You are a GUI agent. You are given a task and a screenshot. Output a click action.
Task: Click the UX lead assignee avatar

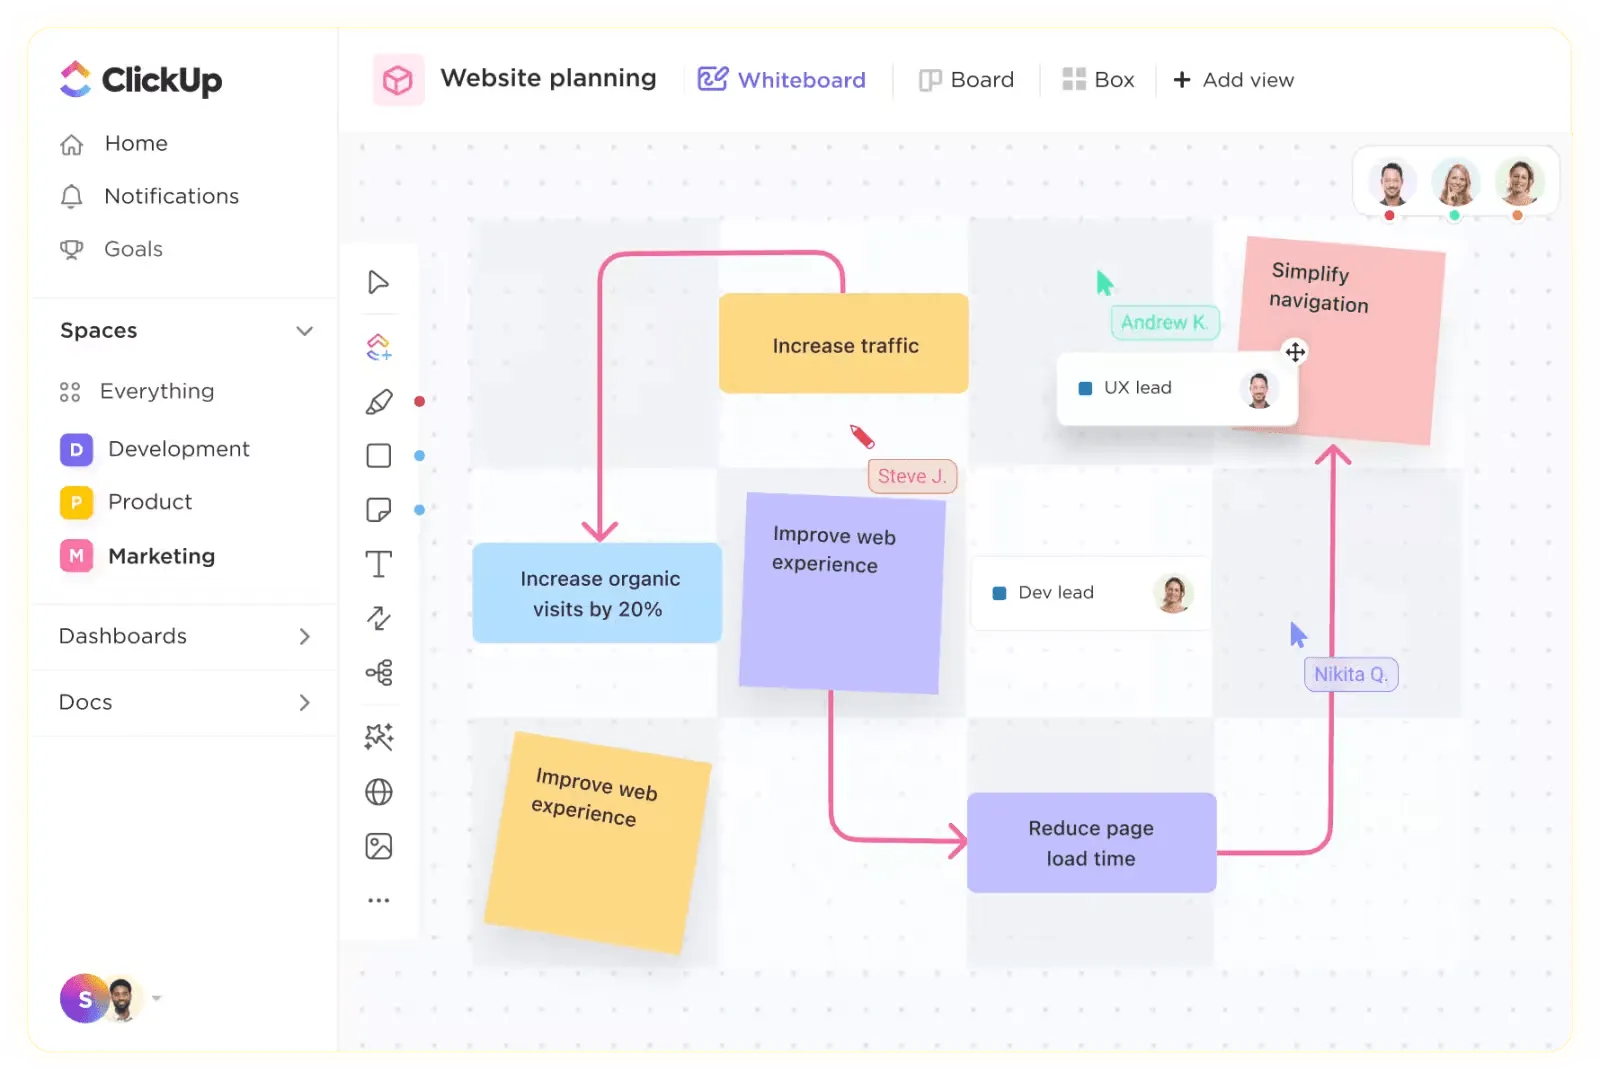click(1259, 389)
